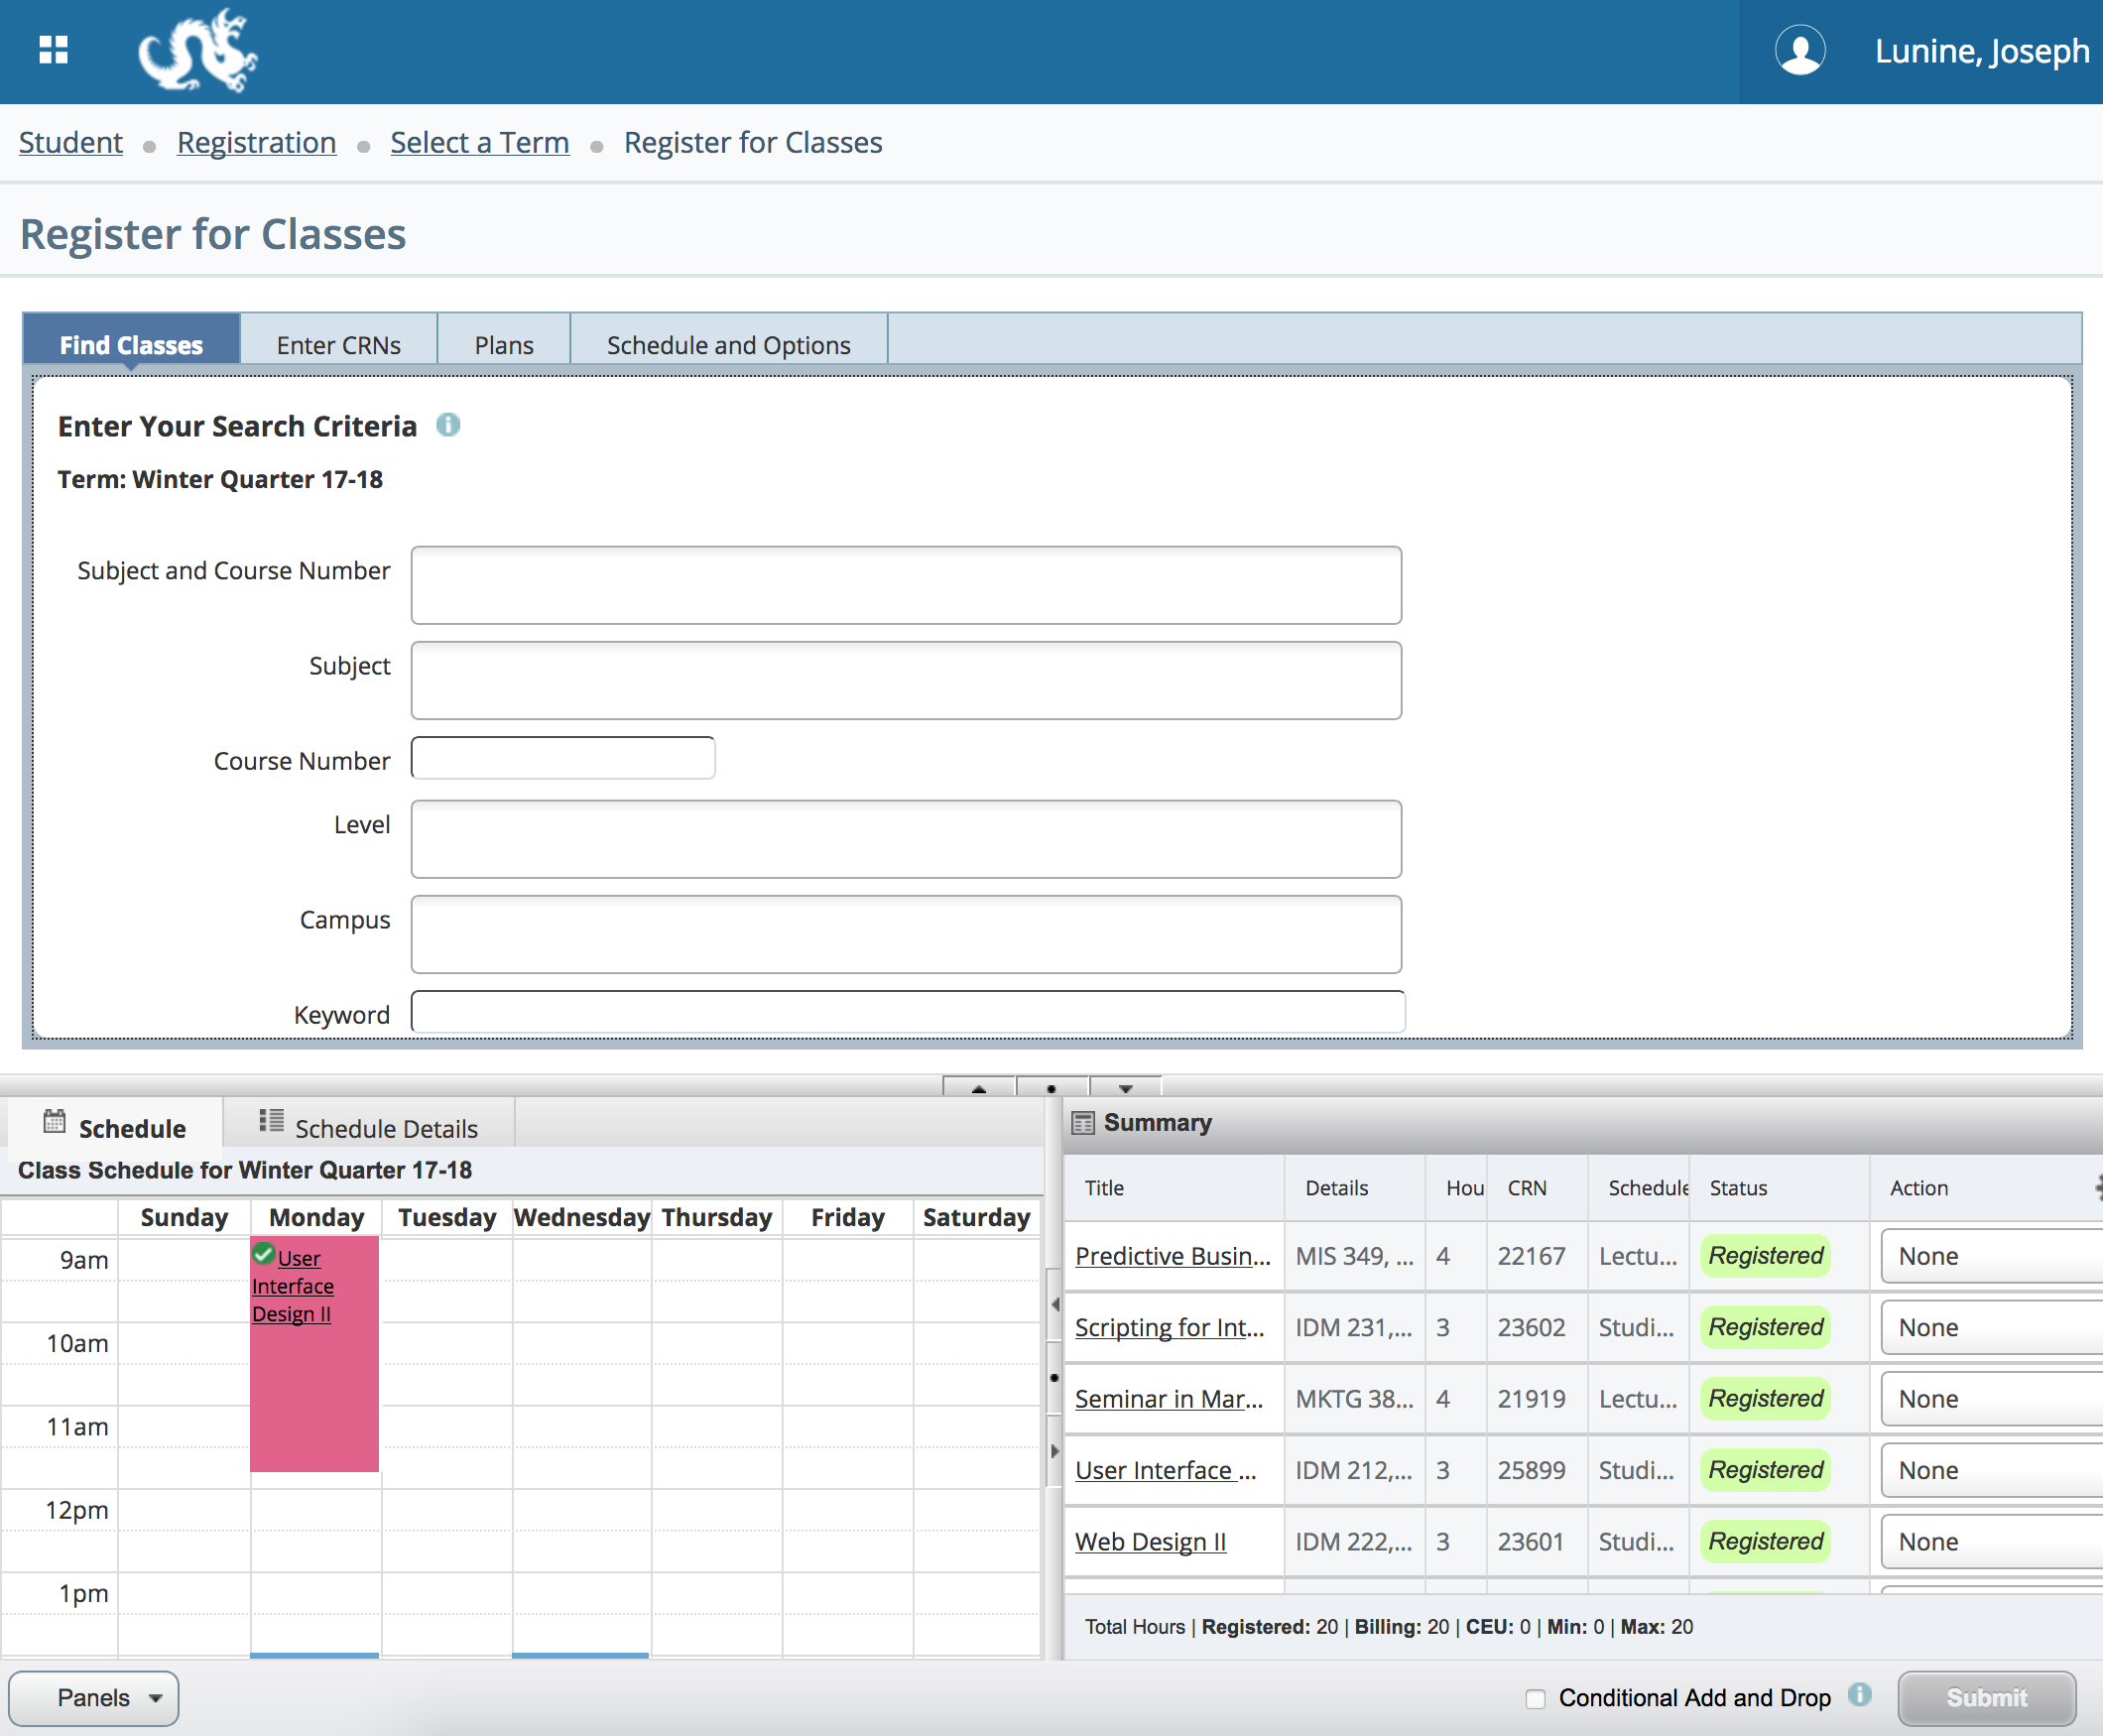Open the Action dropdown for Web Design II
Screen dimensions: 2103x1736
(x=1988, y=1541)
